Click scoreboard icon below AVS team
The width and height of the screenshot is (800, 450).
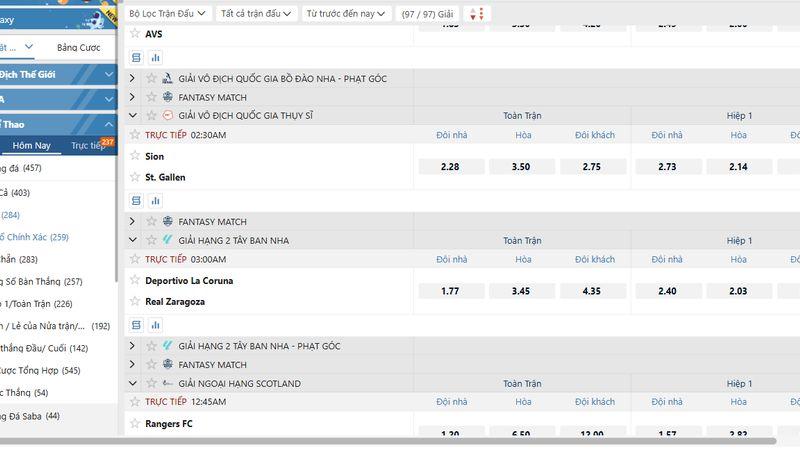(137, 58)
